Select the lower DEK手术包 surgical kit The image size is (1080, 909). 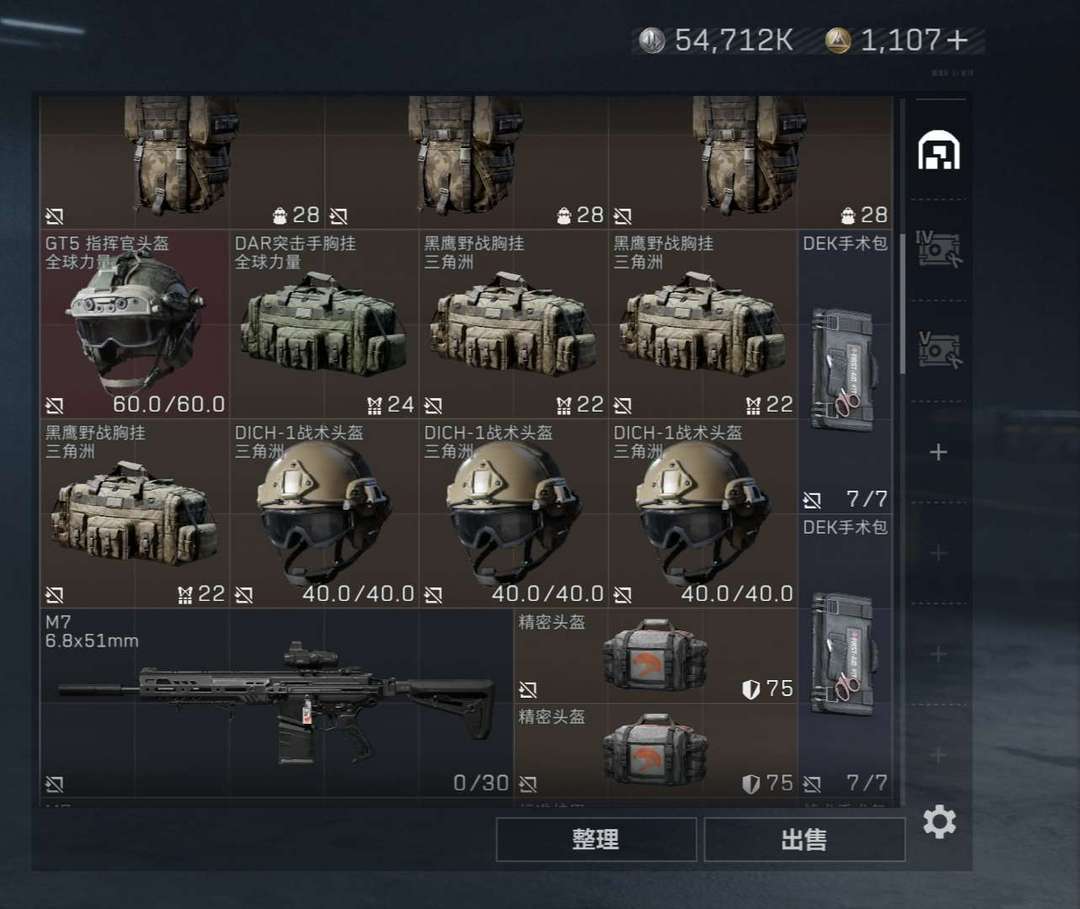pos(845,656)
